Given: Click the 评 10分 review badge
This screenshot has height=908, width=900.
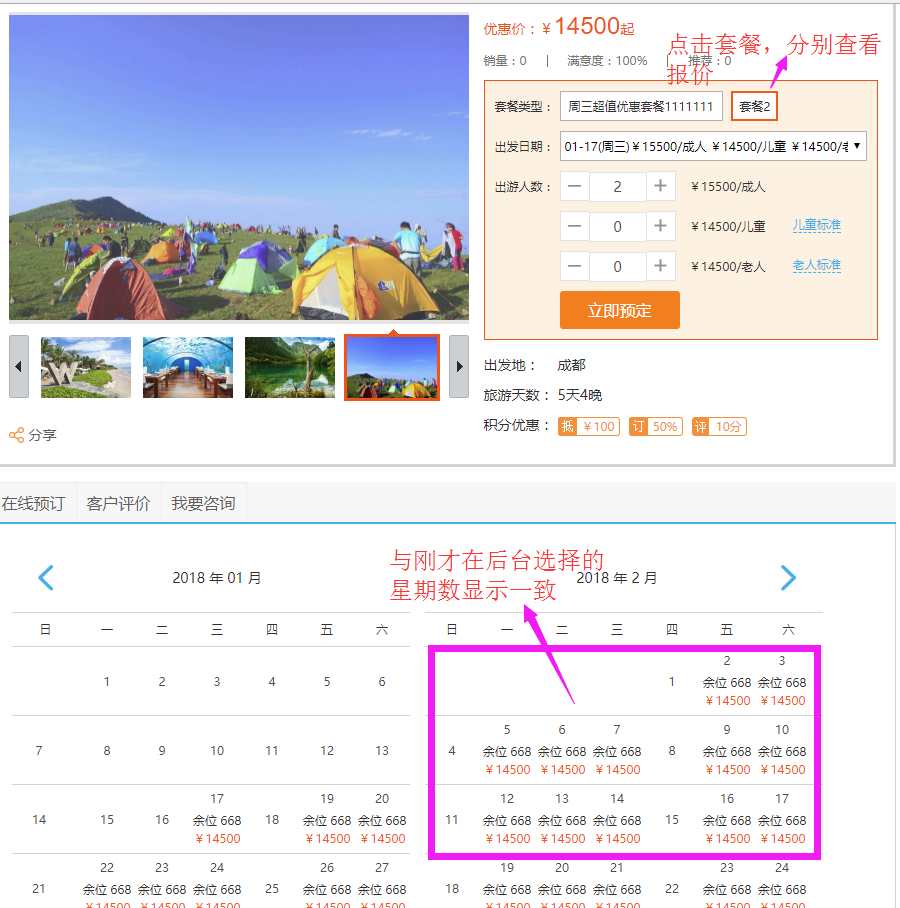Looking at the screenshot, I should [x=717, y=426].
